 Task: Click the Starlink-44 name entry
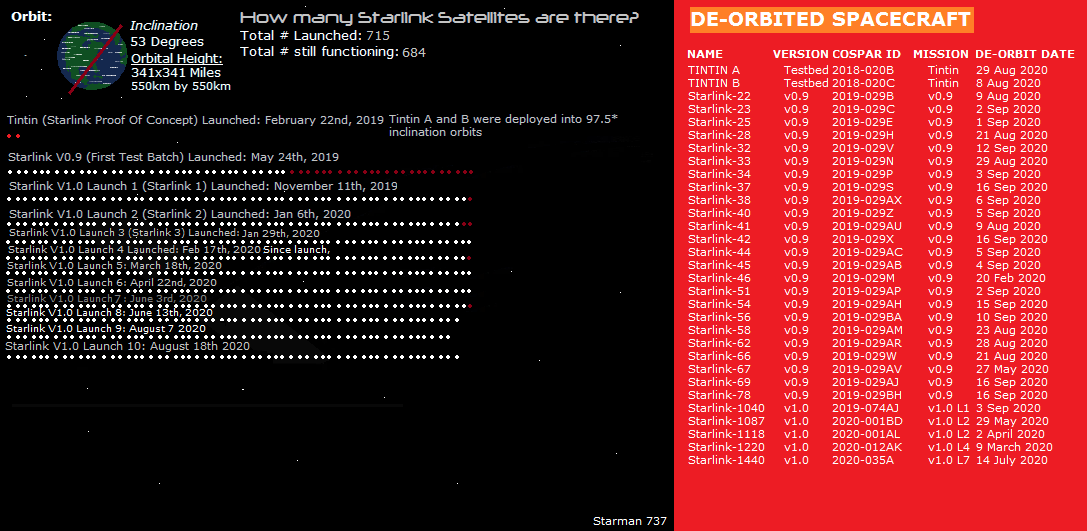coord(719,252)
